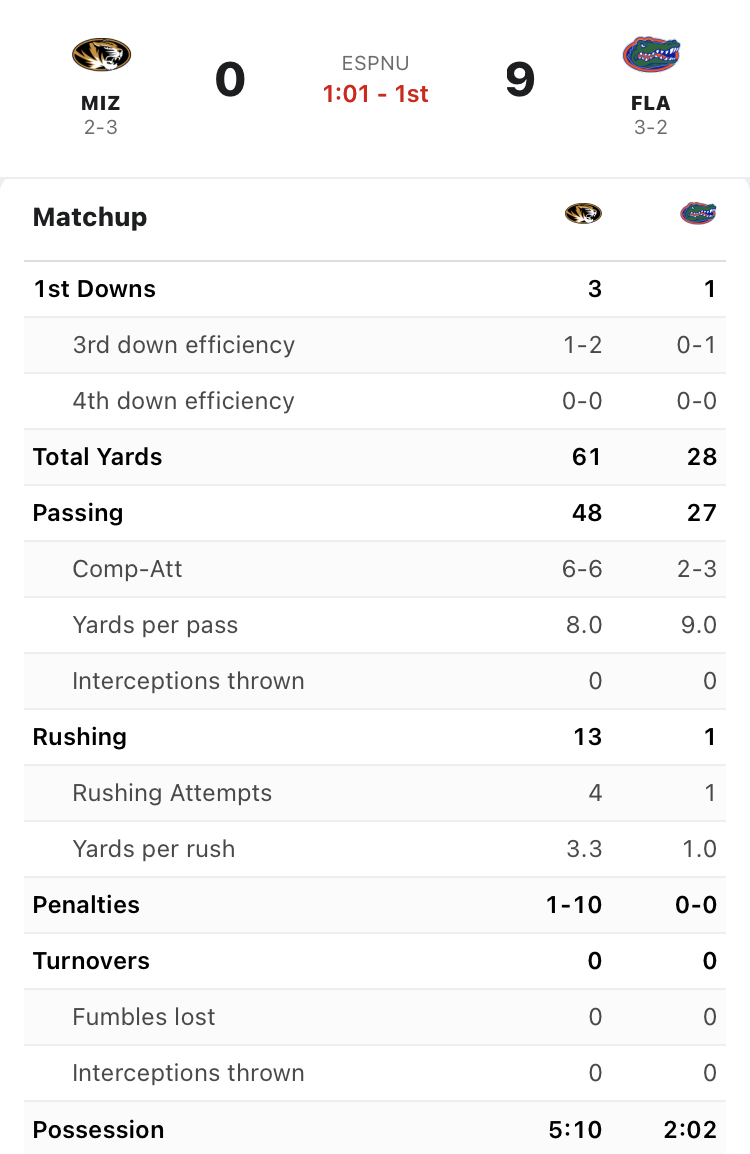
Task: Select the 3rd down efficiency row
Action: pos(375,345)
